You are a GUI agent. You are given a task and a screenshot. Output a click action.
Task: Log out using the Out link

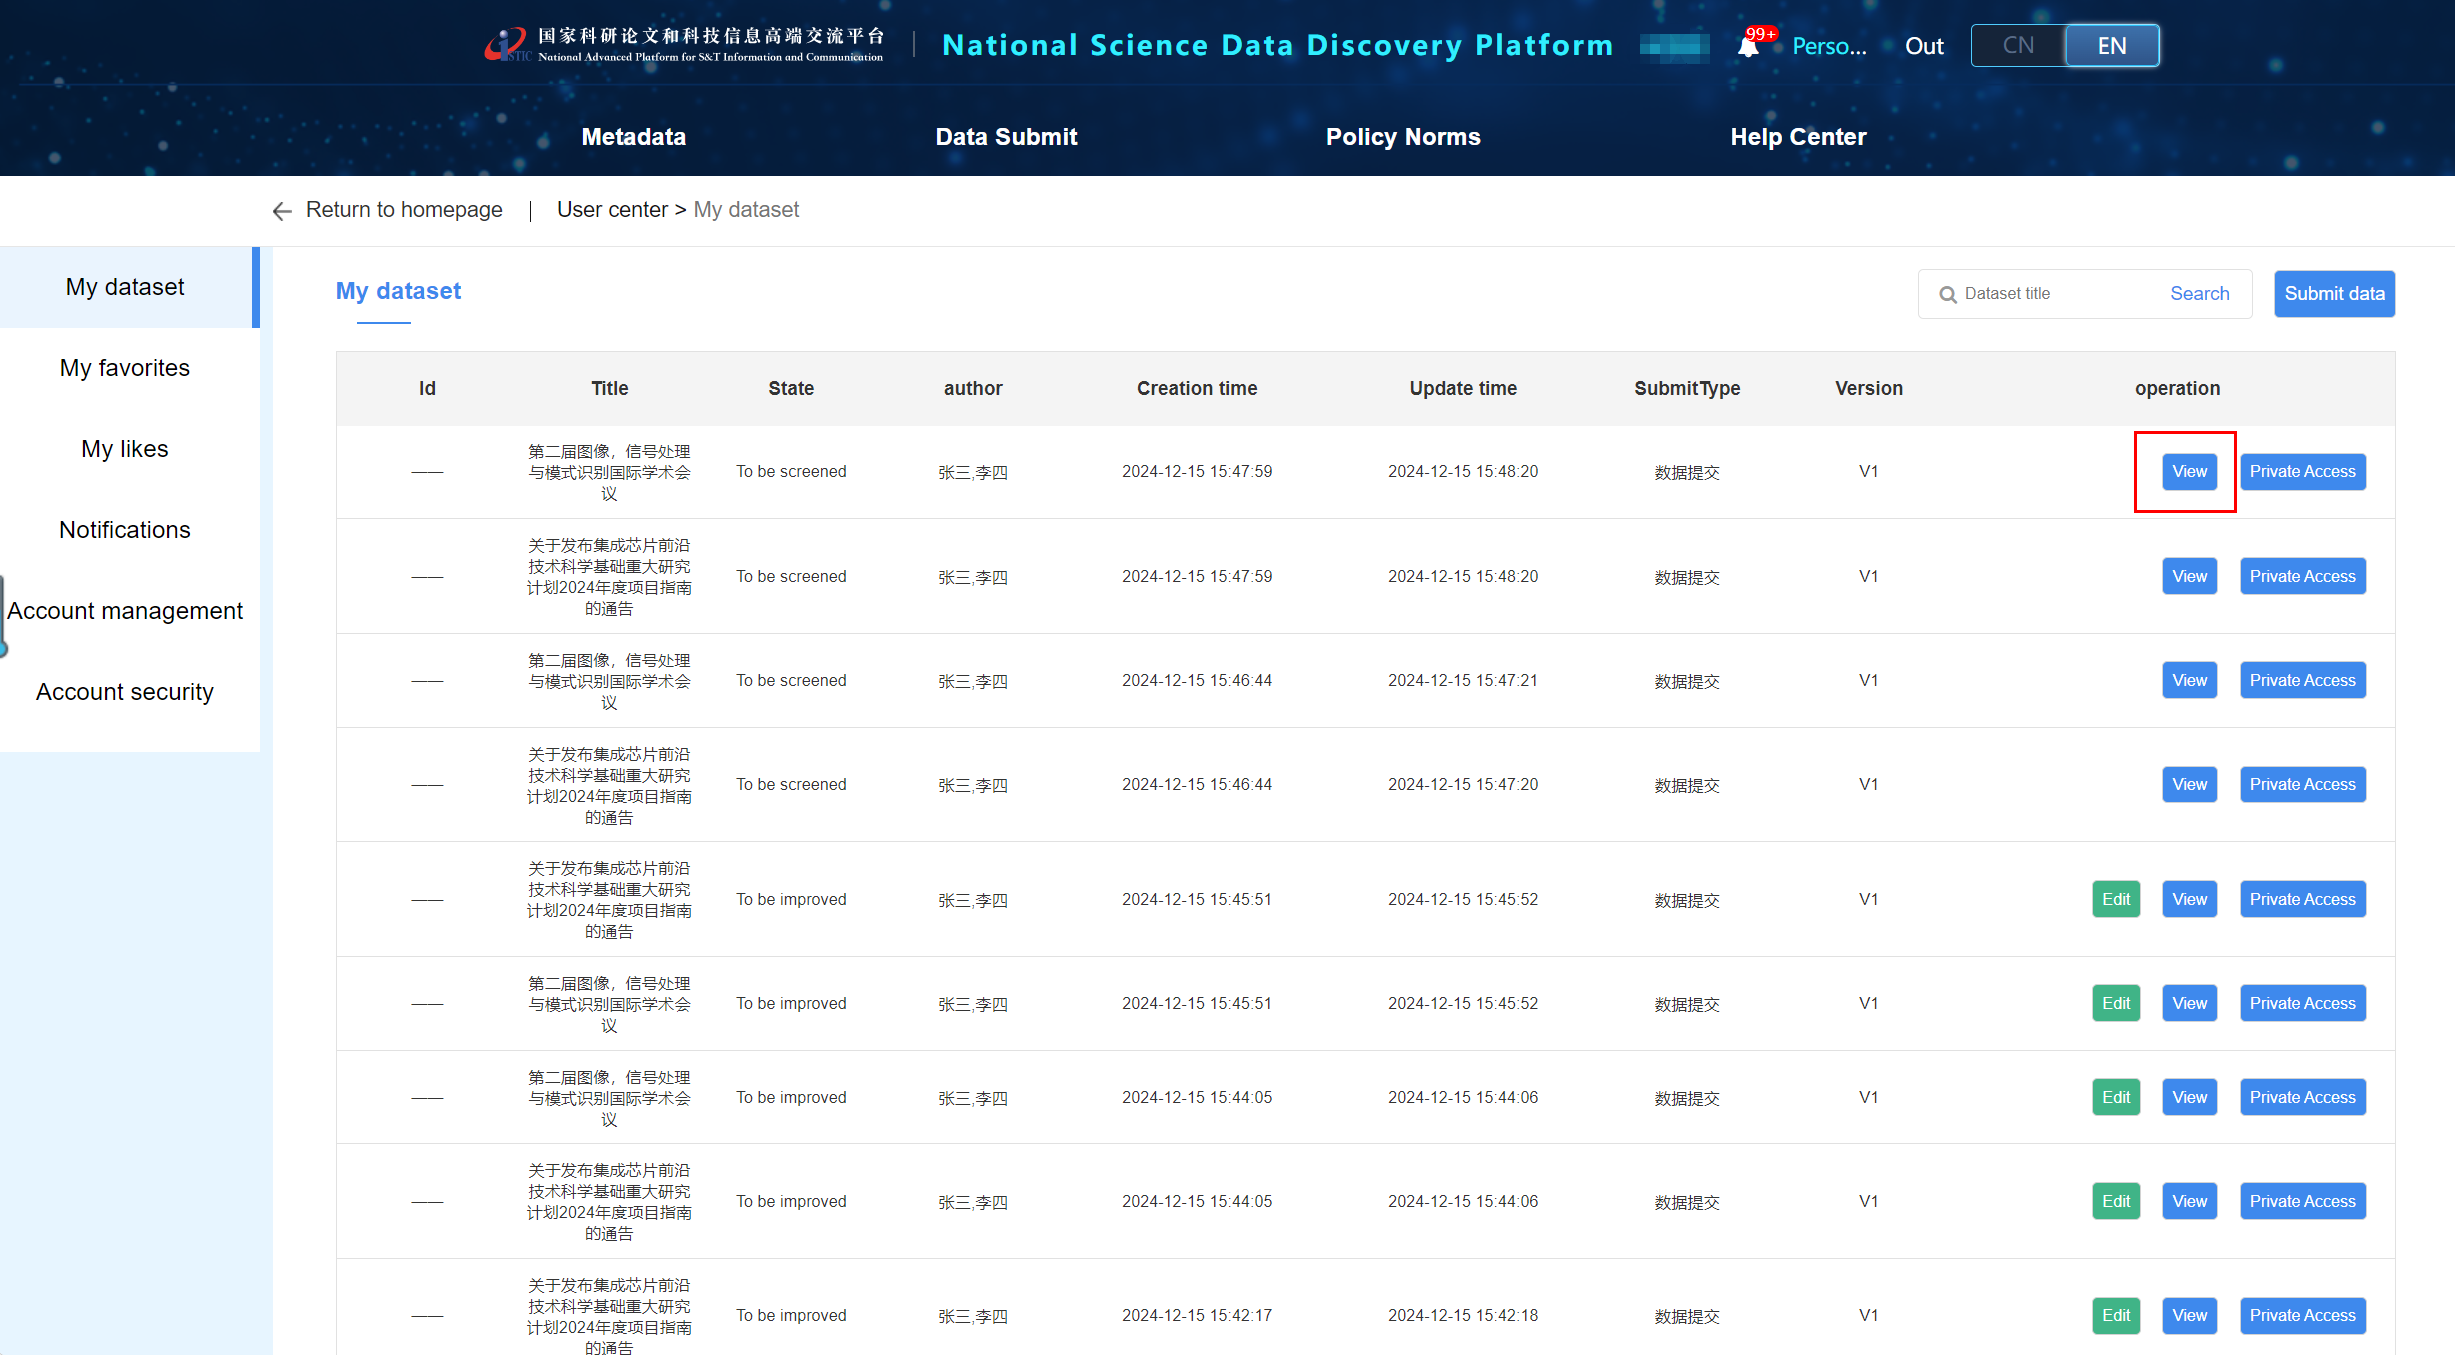point(1923,46)
